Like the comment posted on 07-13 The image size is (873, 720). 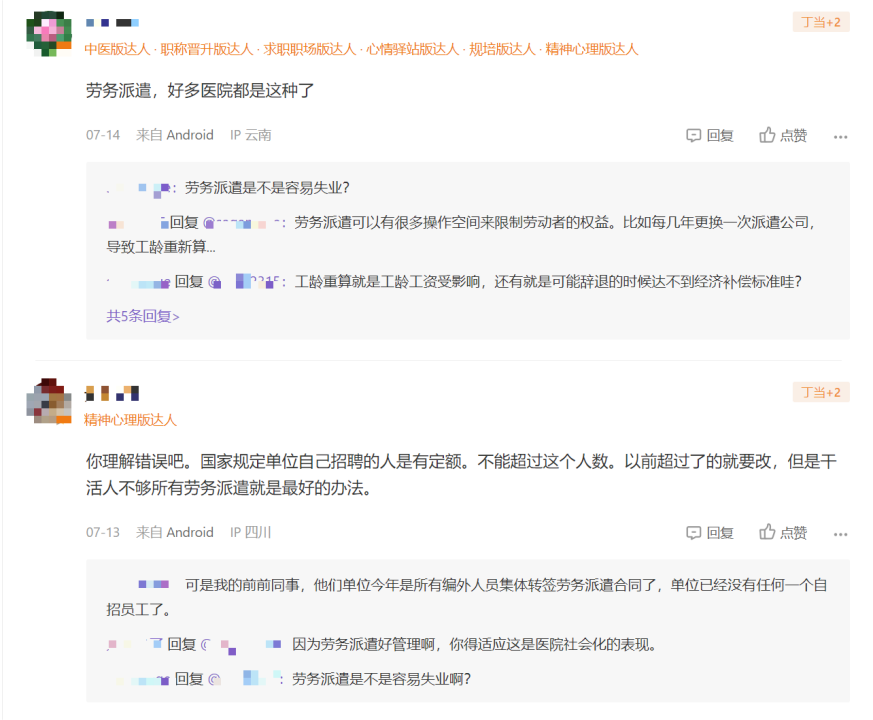pyautogui.click(x=783, y=533)
